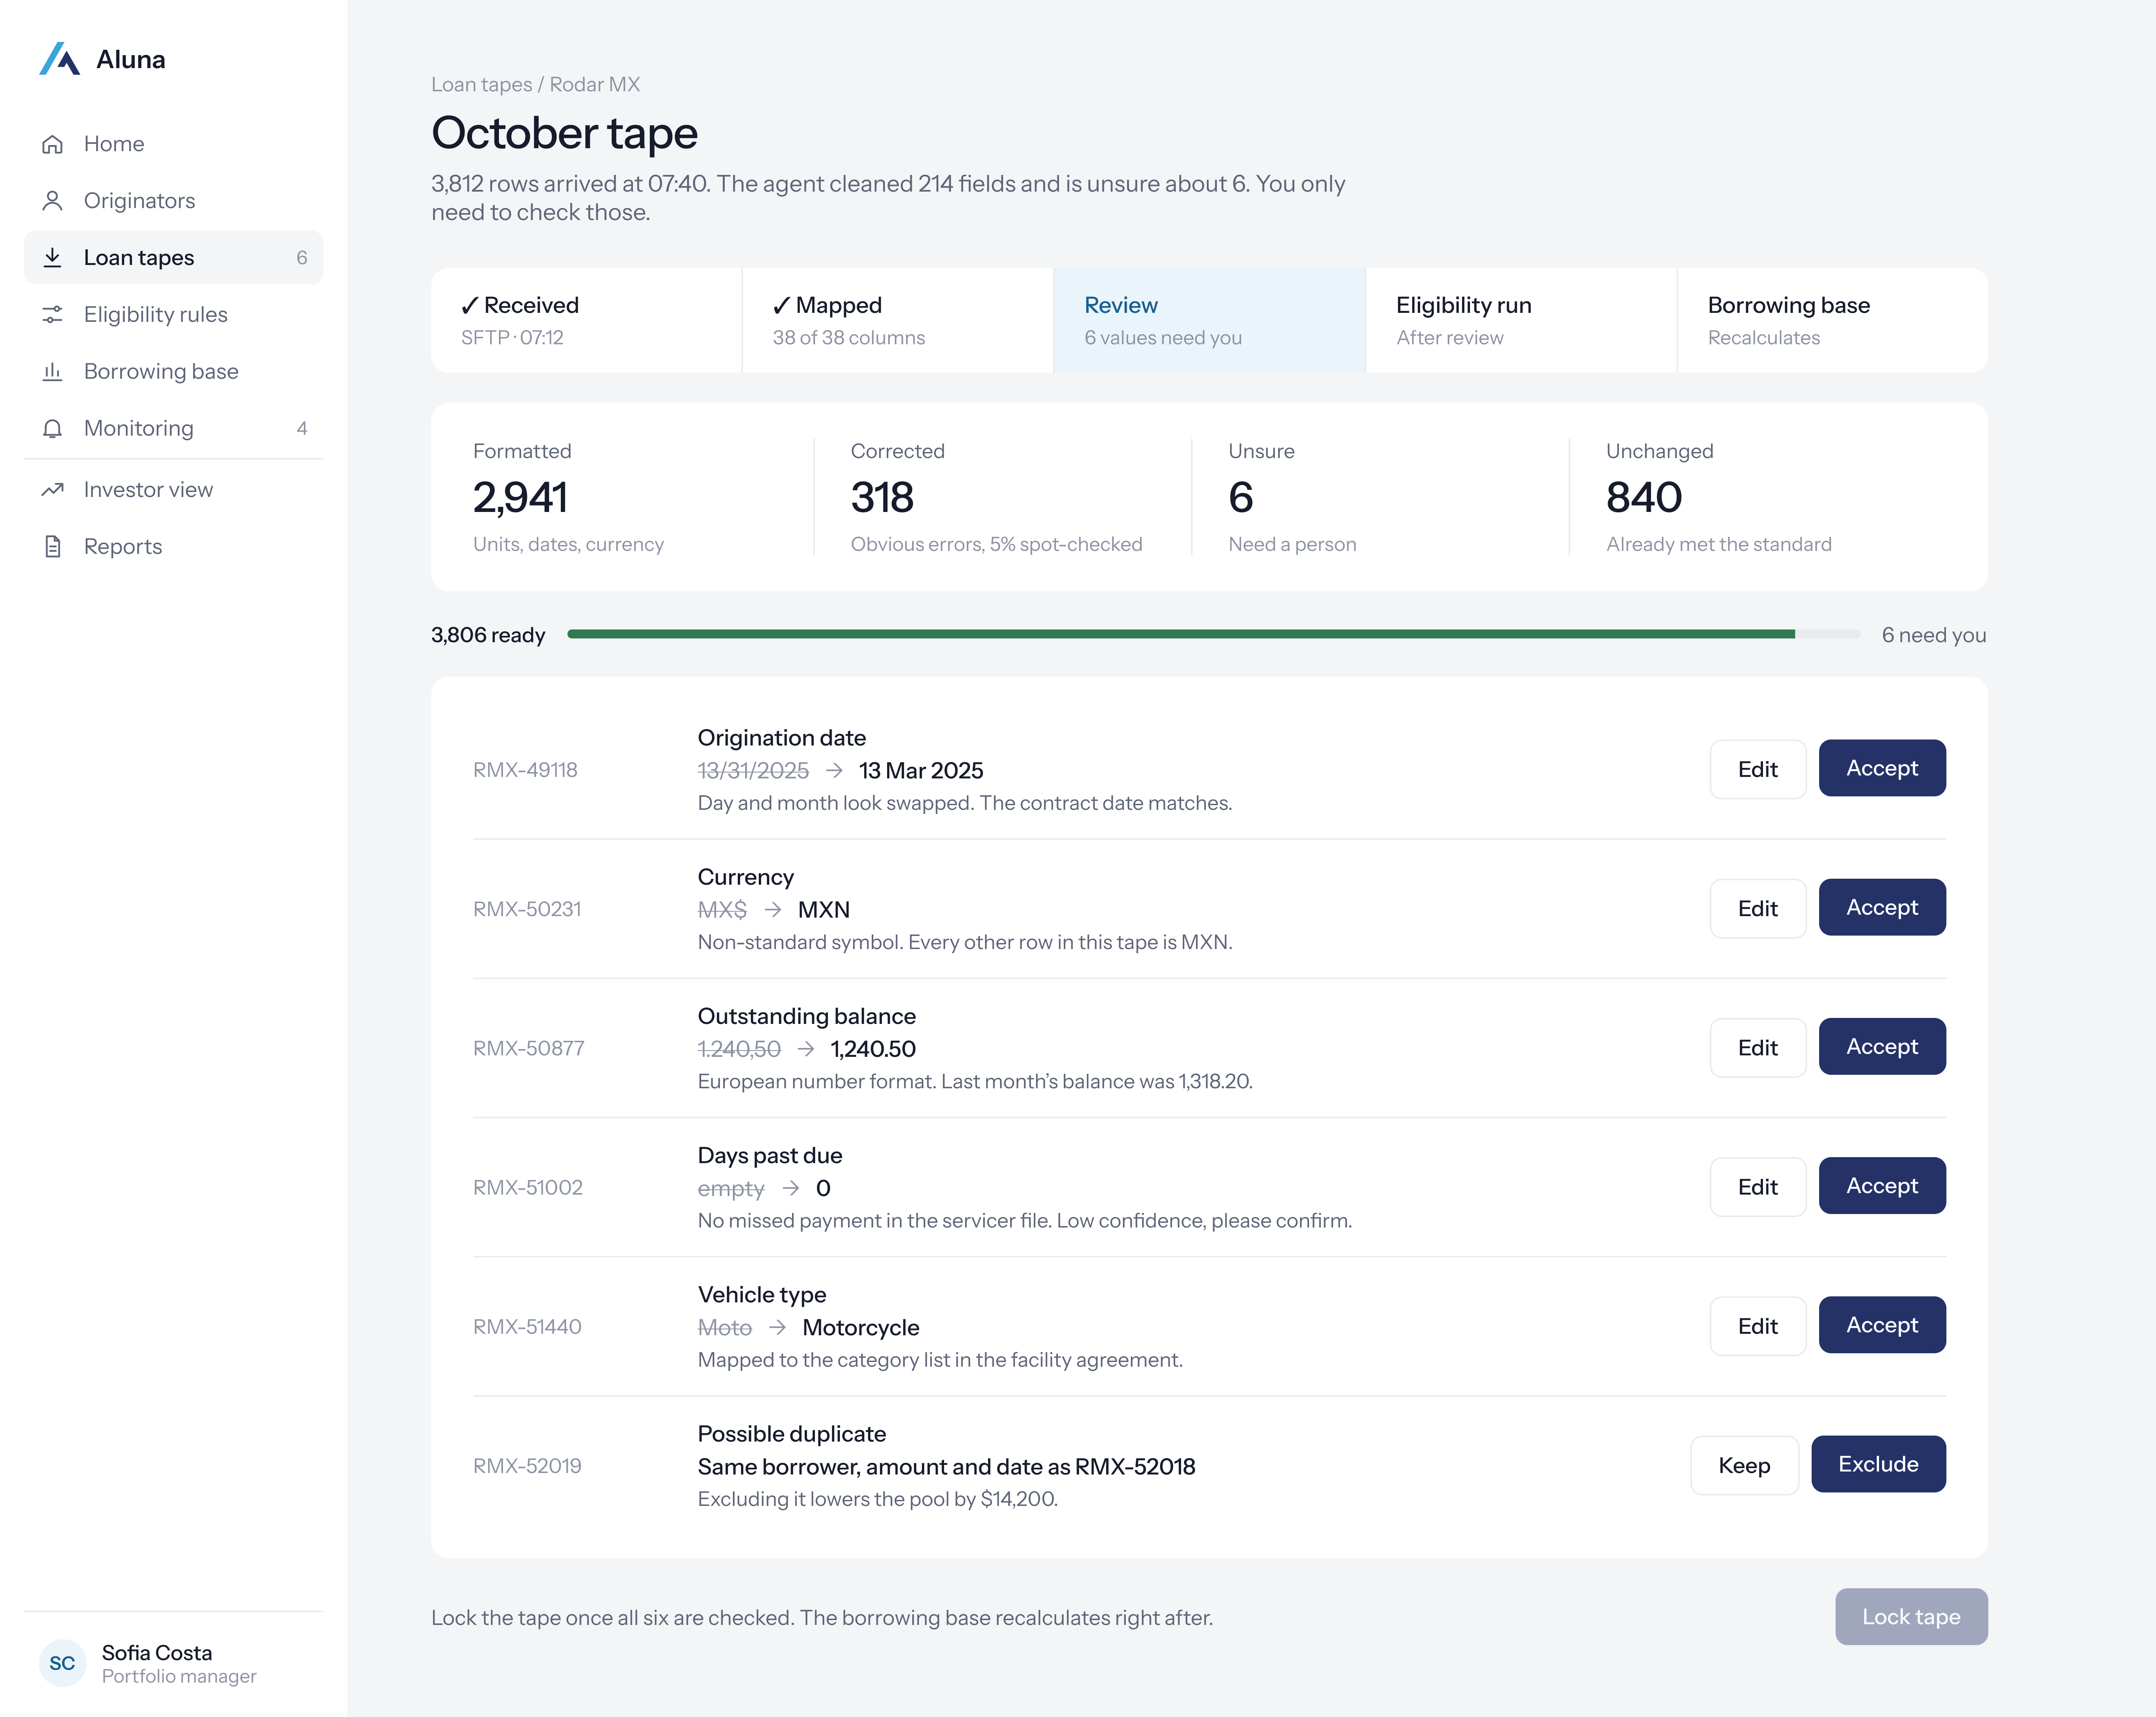
Task: Click the Monitoring bell icon
Action: [53, 429]
